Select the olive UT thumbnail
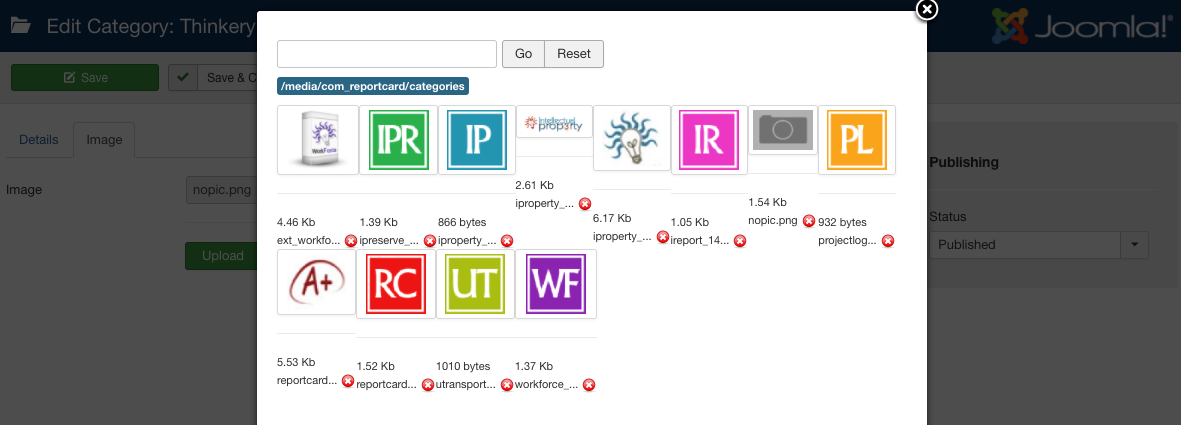Viewport: 1181px width, 425px height. [476, 284]
